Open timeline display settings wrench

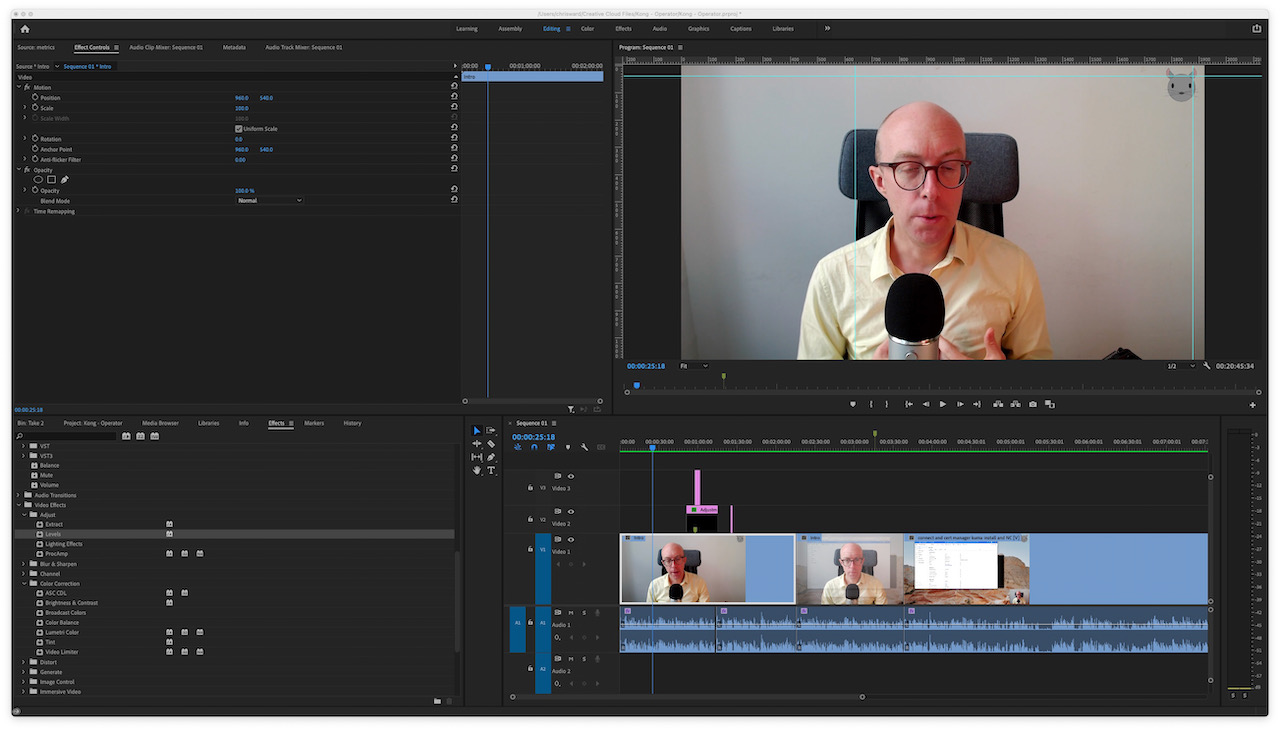(x=584, y=447)
